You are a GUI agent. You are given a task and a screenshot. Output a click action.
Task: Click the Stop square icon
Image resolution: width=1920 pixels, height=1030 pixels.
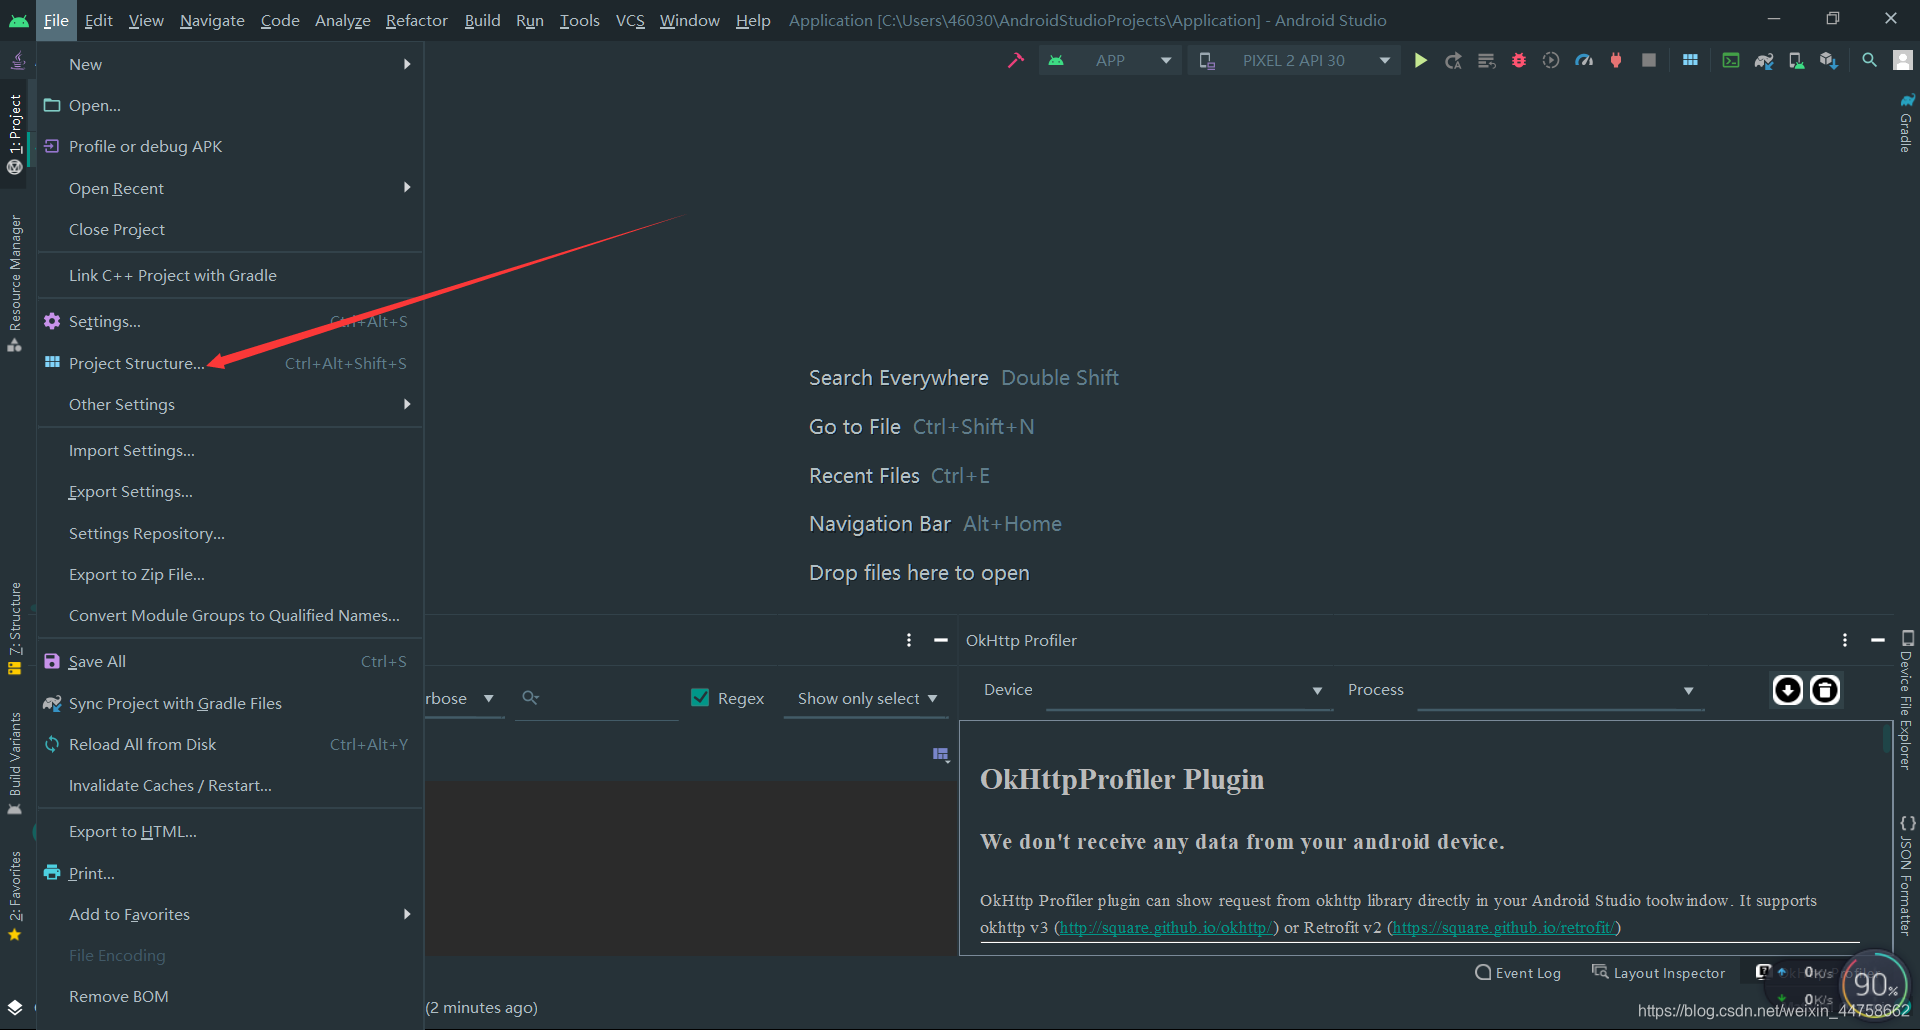click(1649, 60)
